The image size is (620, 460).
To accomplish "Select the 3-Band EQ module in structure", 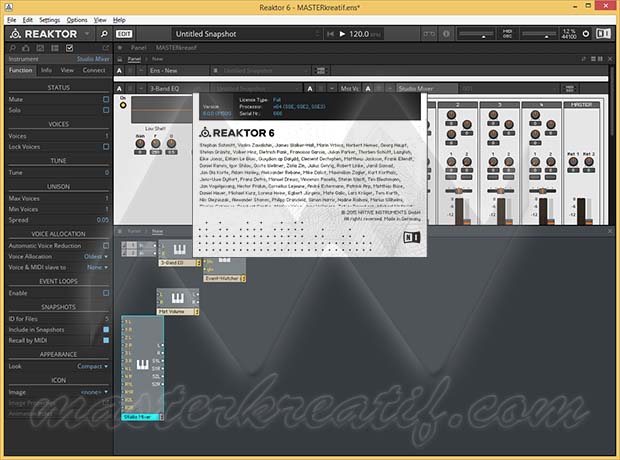I will tap(179, 253).
